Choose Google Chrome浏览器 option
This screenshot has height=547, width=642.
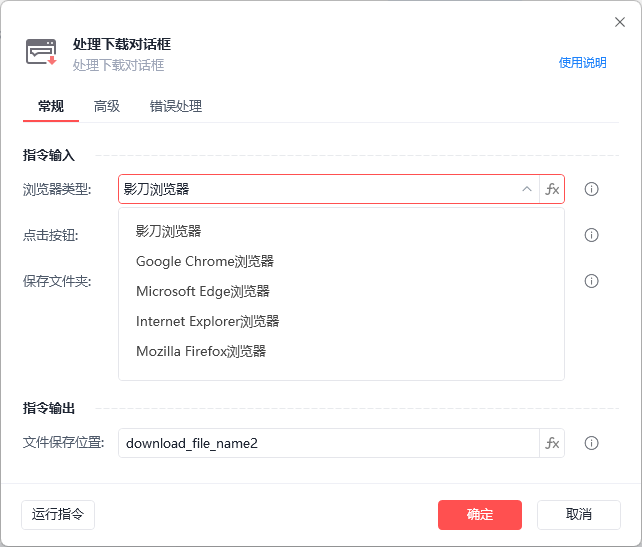point(205,261)
